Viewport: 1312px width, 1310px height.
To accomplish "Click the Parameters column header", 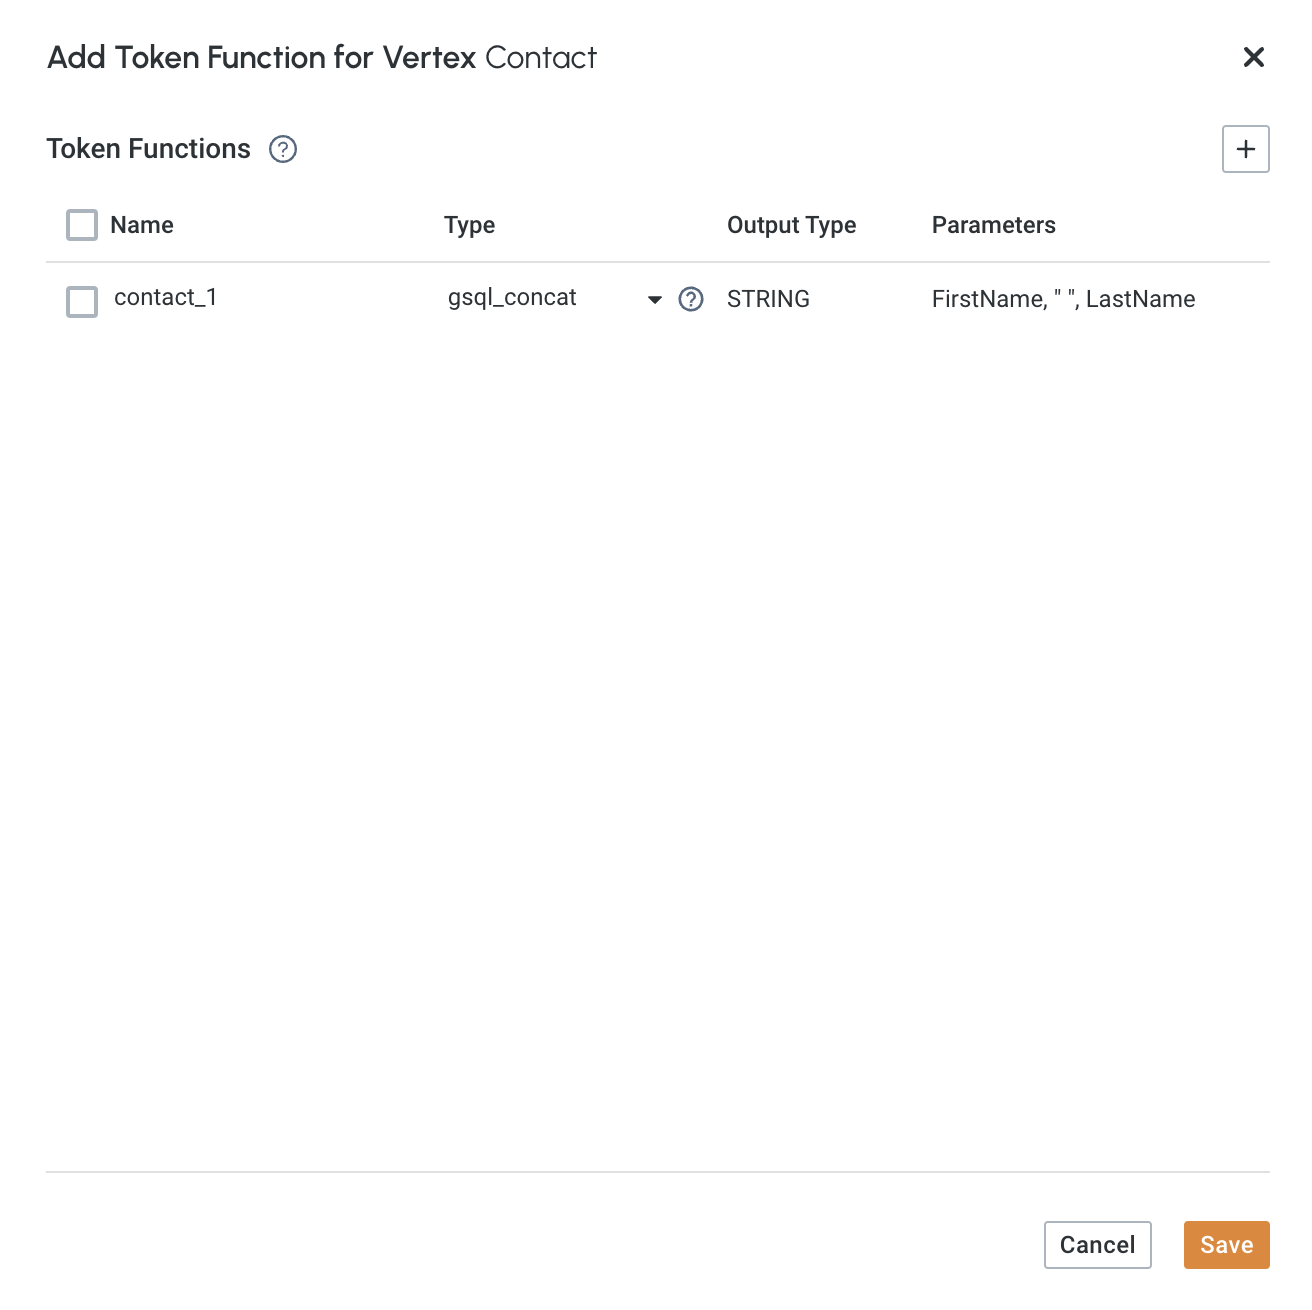I will coord(993,225).
